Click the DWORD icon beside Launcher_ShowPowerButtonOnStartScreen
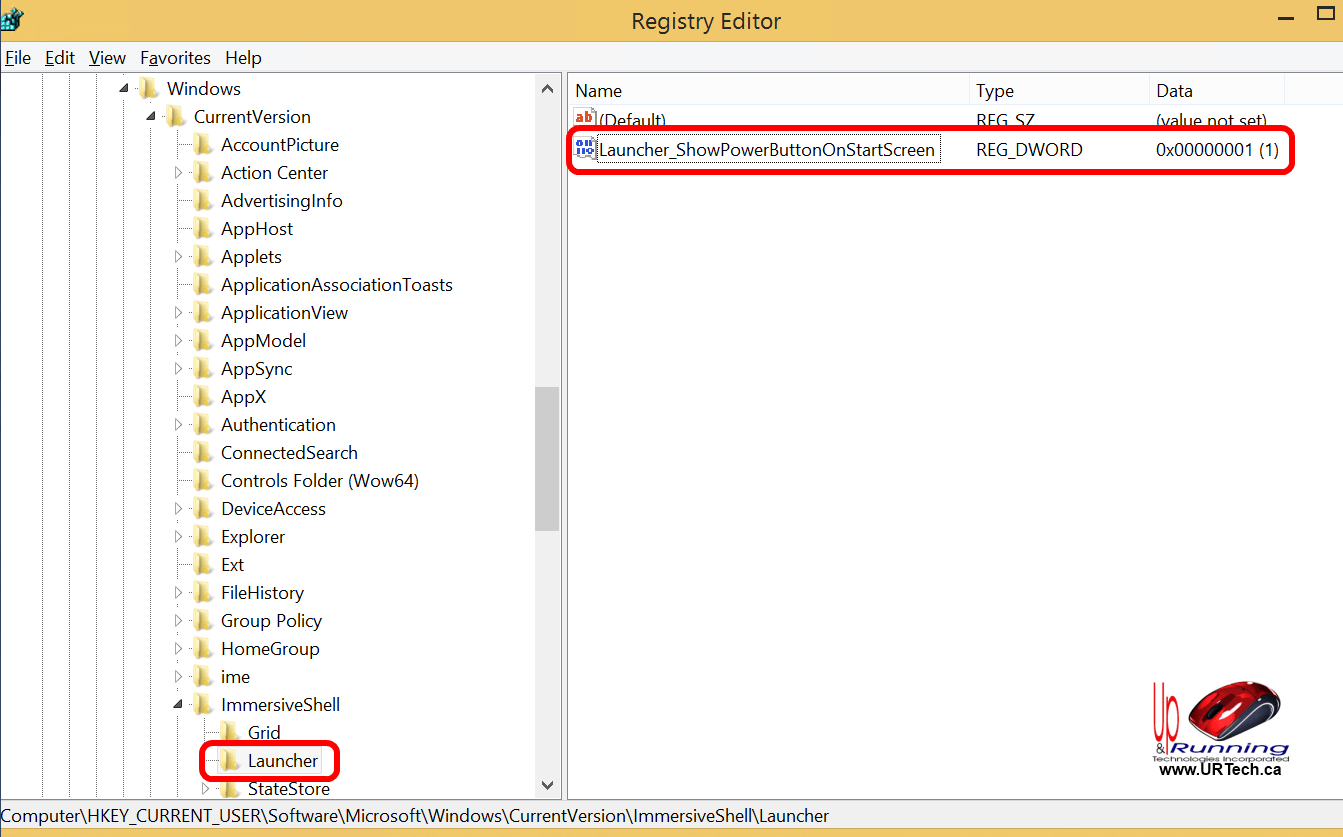 coord(585,150)
